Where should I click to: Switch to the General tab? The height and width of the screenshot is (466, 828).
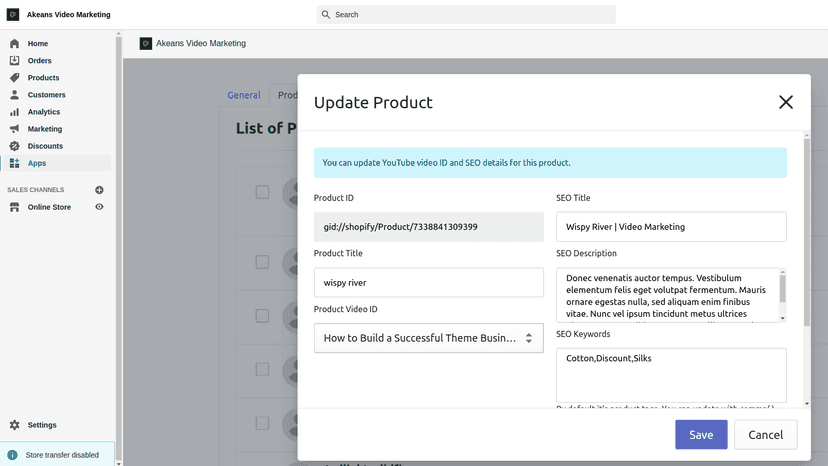[244, 95]
